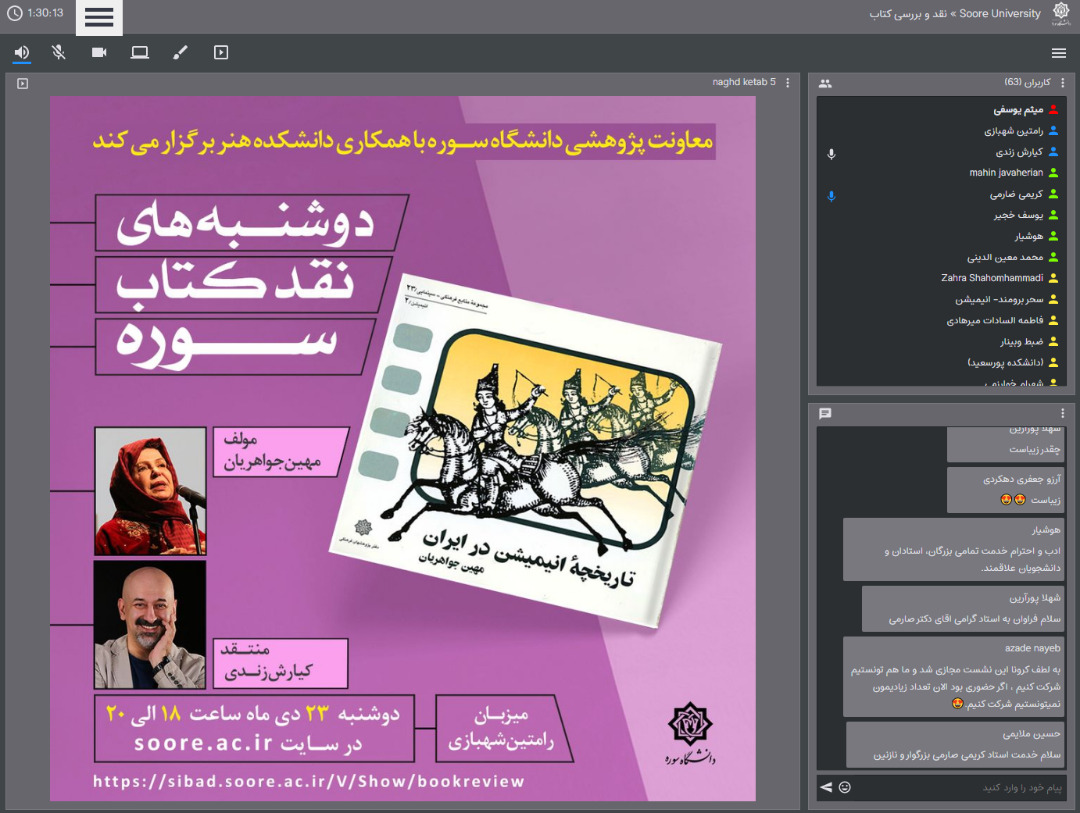Image resolution: width=1080 pixels, height=813 pixels.
Task: Open the chat panel options menu
Action: [x=1063, y=413]
